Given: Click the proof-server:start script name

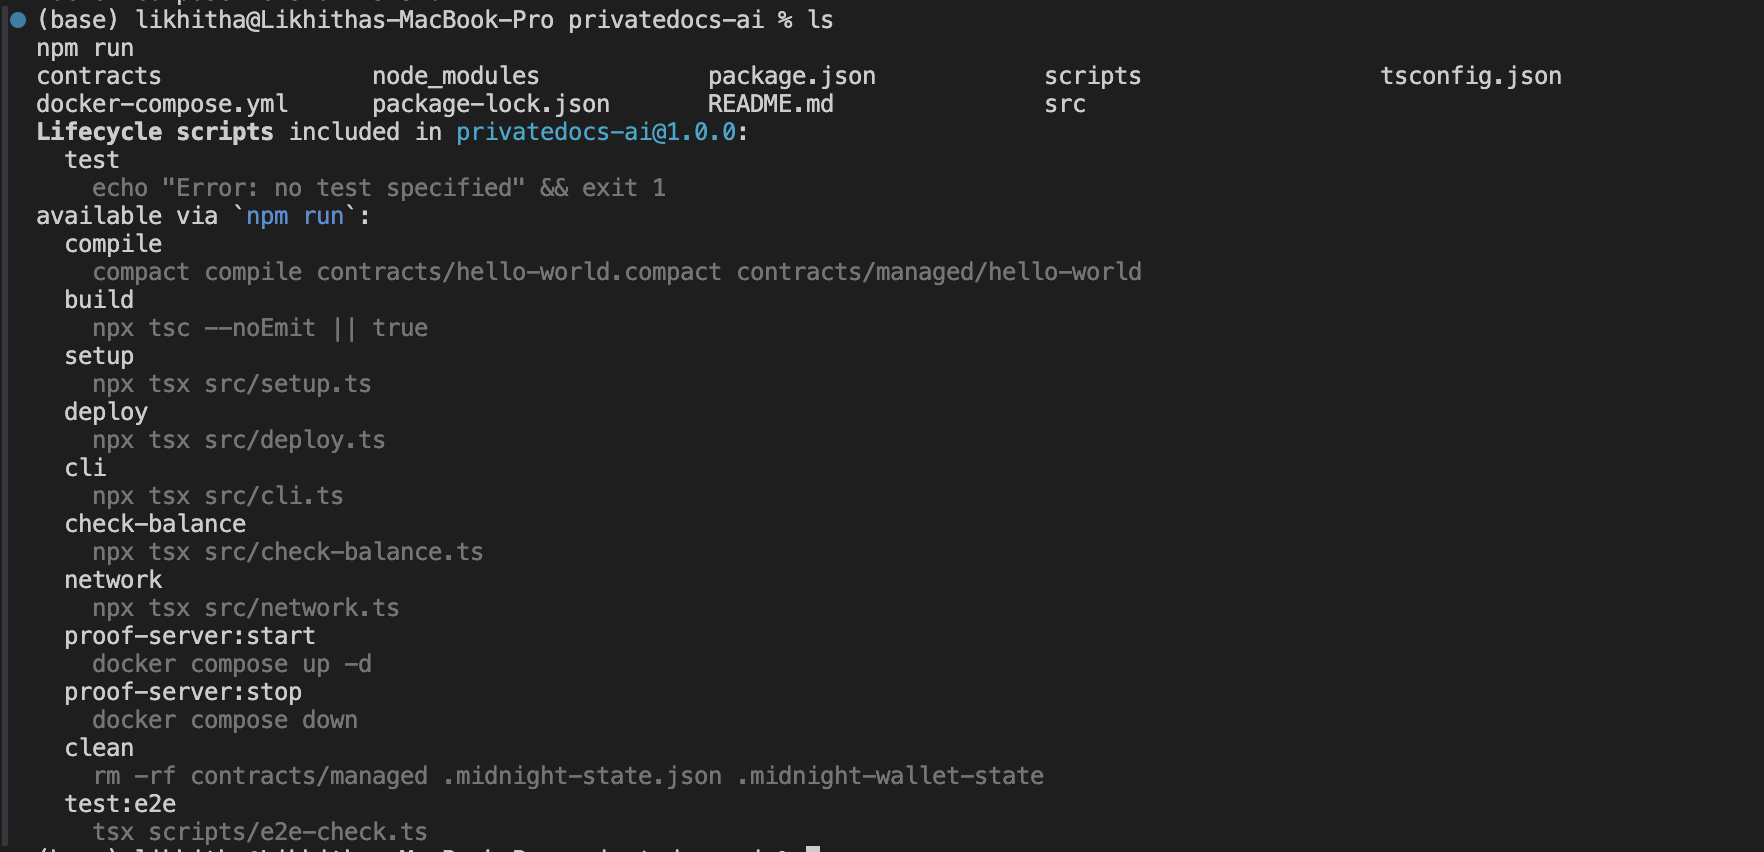Looking at the screenshot, I should [x=190, y=636].
